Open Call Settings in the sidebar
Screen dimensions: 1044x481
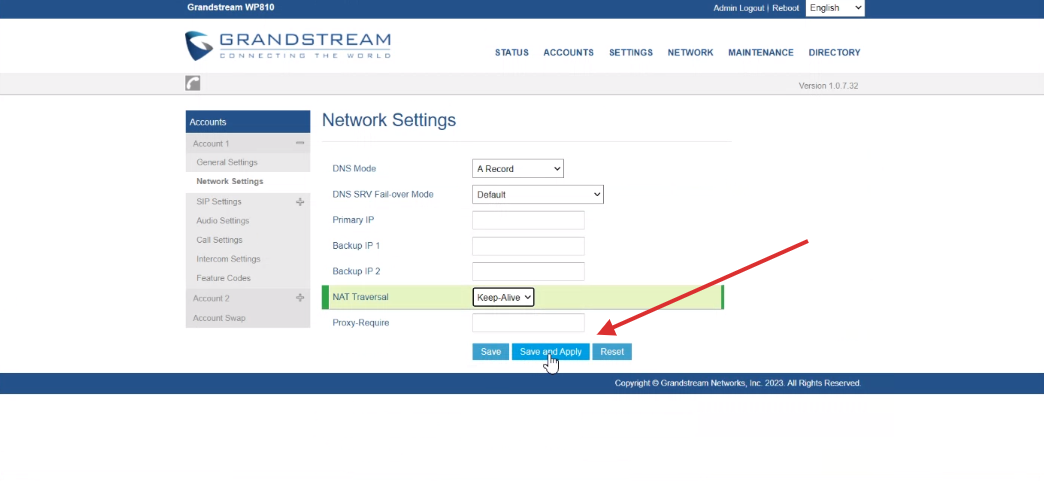point(219,240)
